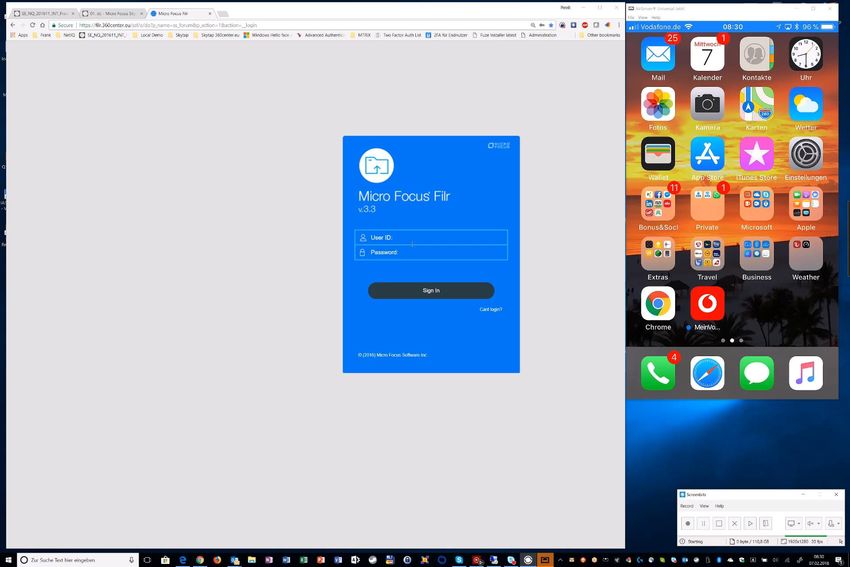Open Task View from the taskbar
This screenshot has width=850, height=567.
coord(147,559)
